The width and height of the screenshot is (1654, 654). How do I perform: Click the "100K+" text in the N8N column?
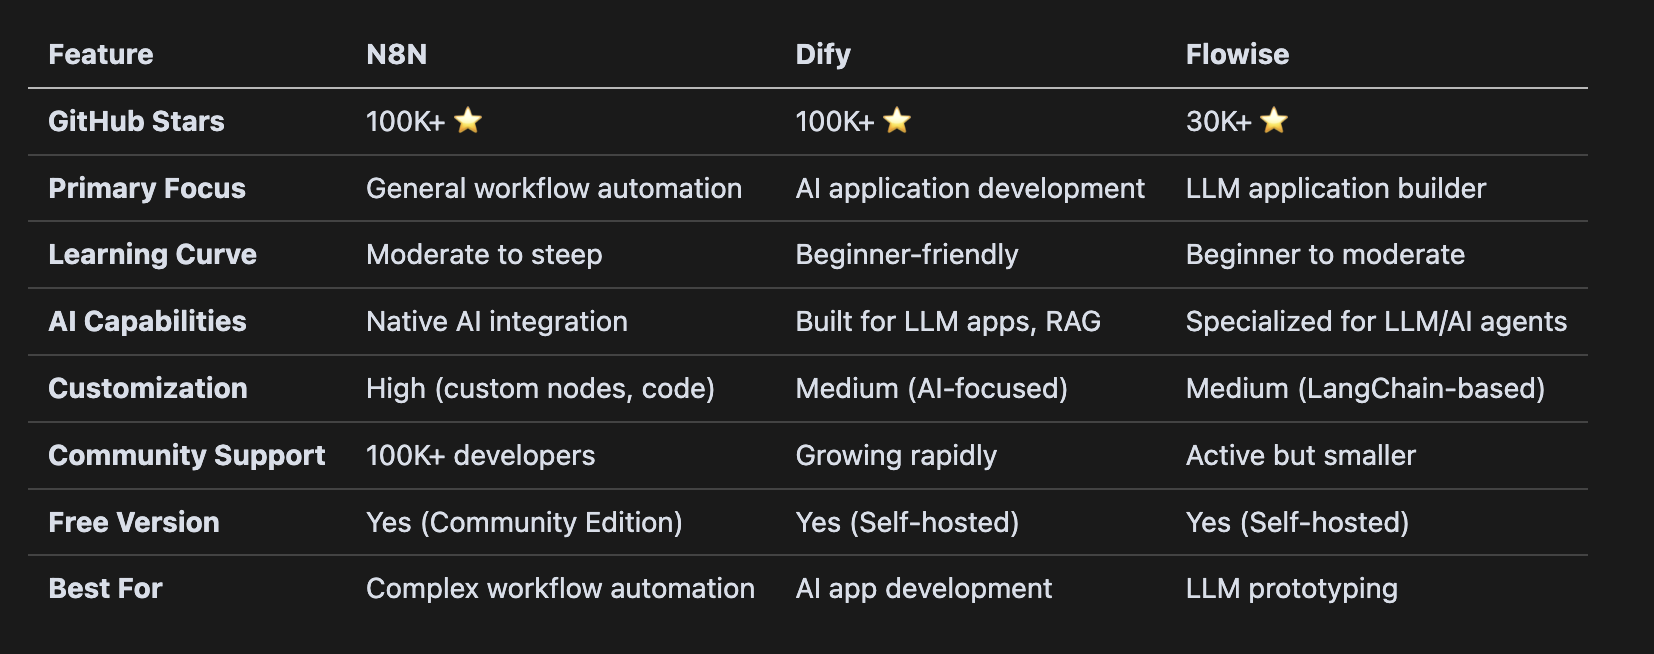[405, 121]
